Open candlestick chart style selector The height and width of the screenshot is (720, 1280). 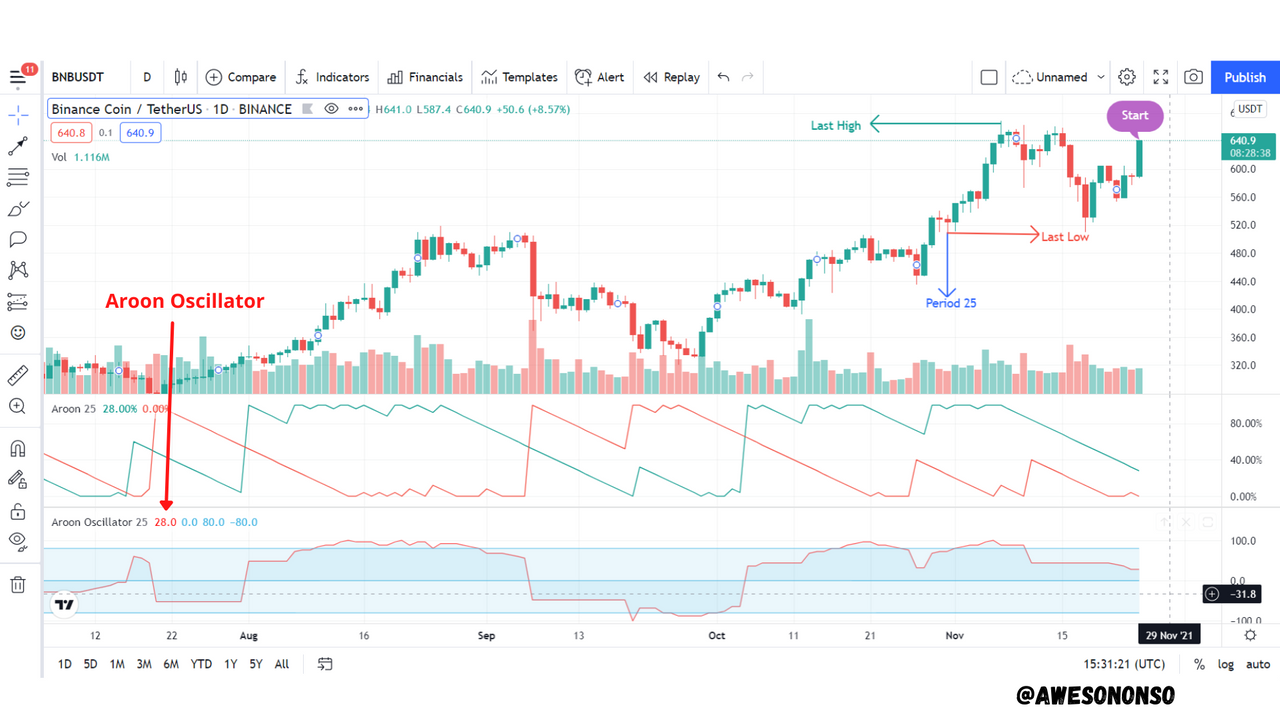click(x=181, y=77)
